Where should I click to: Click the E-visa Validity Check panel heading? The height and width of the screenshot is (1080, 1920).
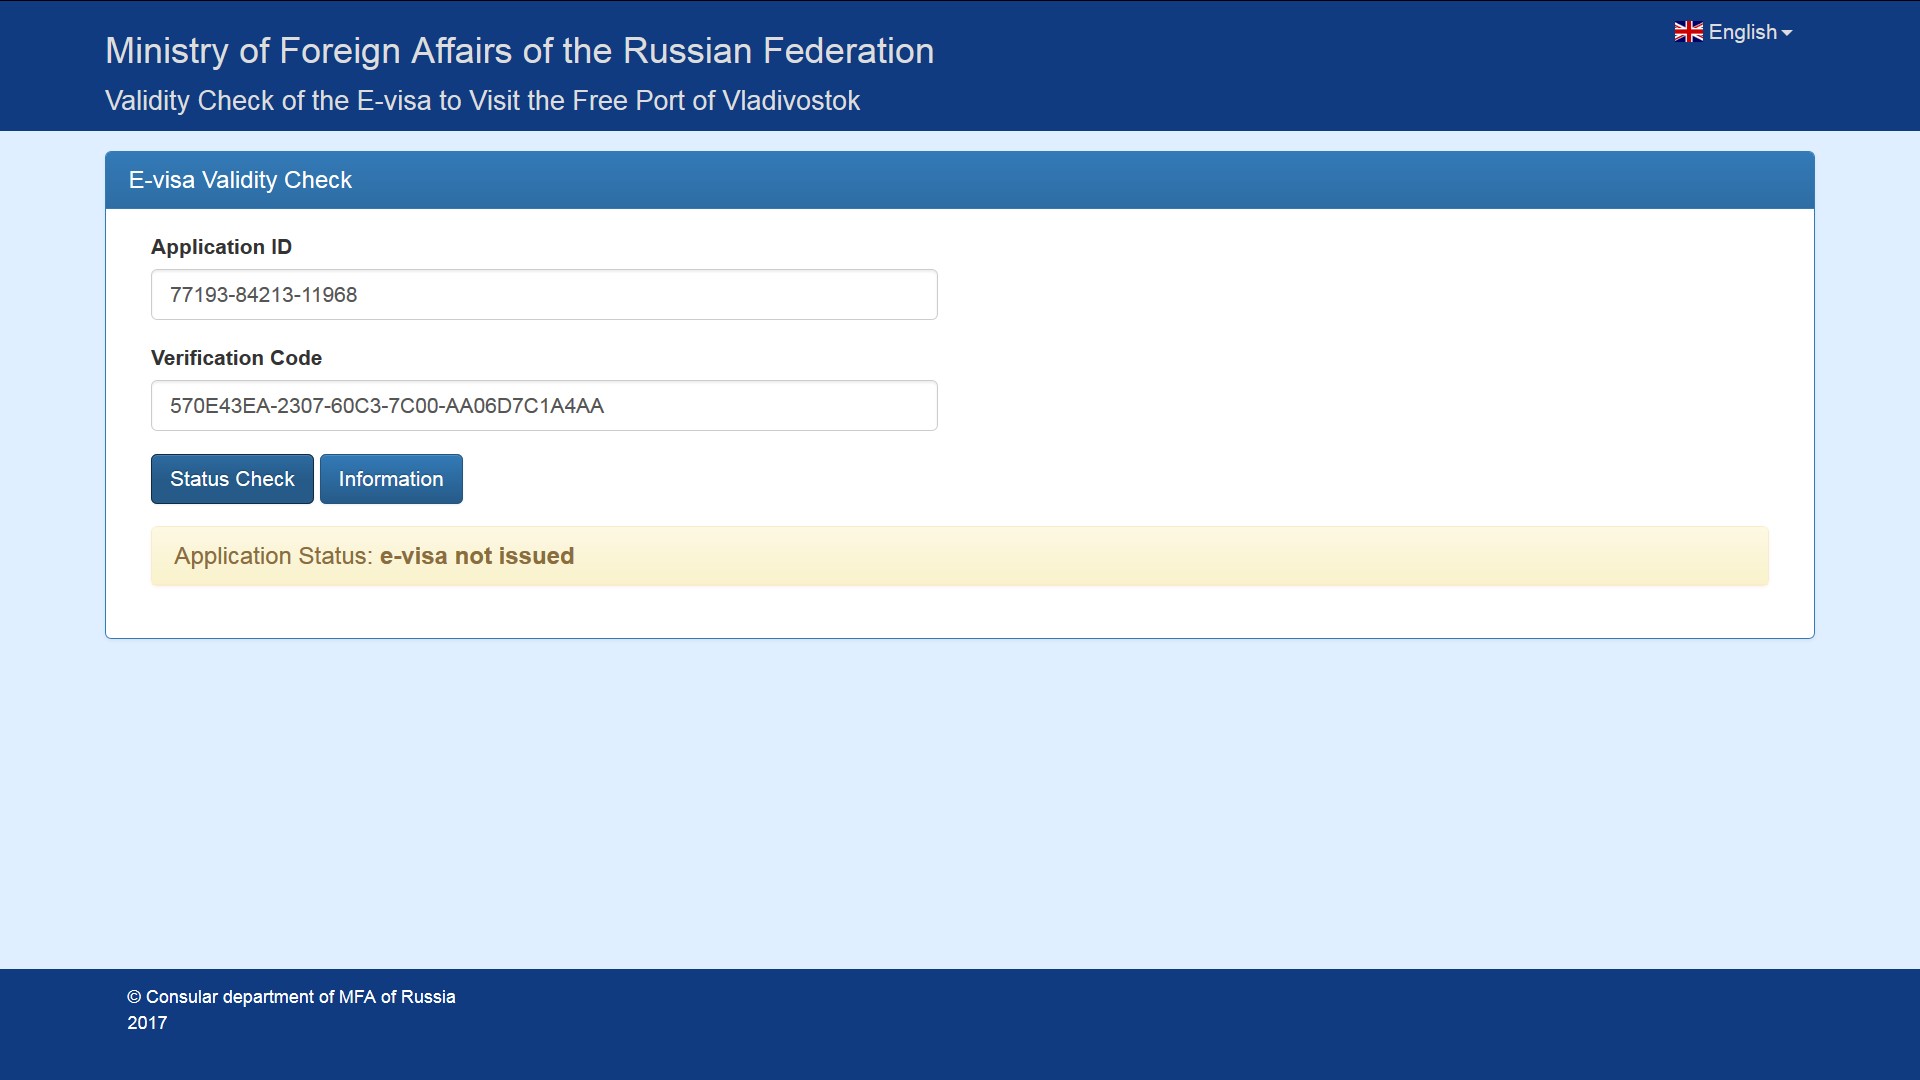(x=240, y=180)
